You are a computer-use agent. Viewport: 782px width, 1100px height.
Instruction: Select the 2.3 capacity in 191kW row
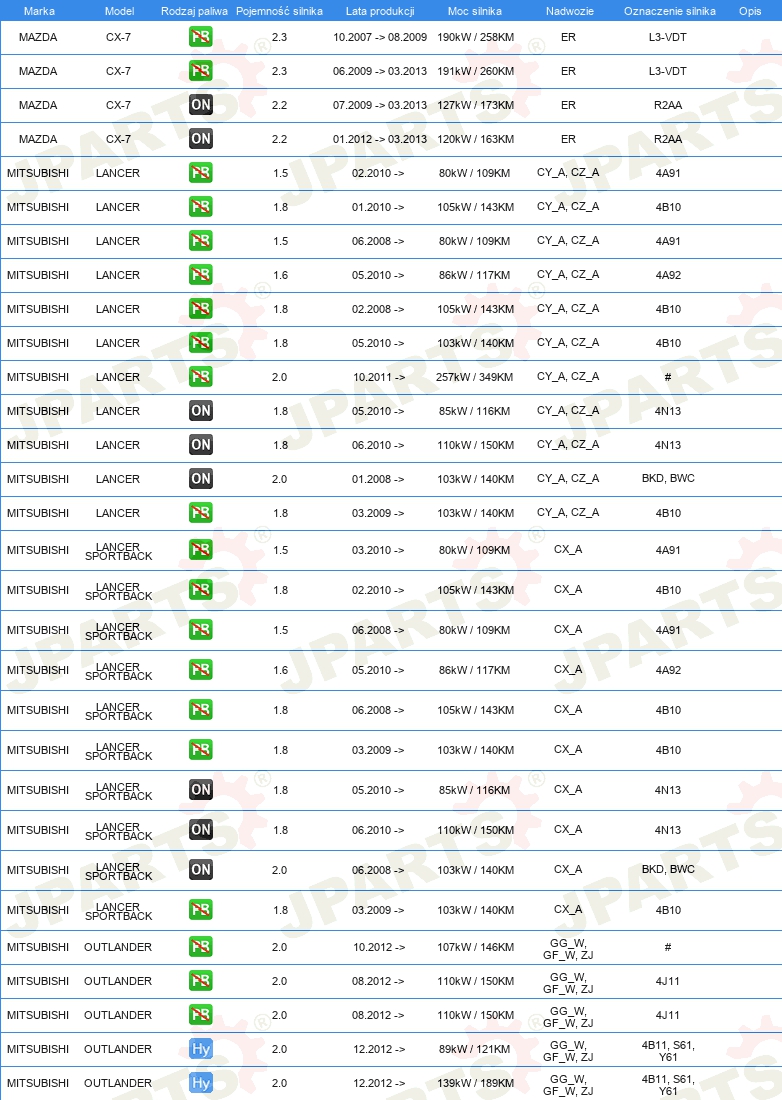coord(279,71)
